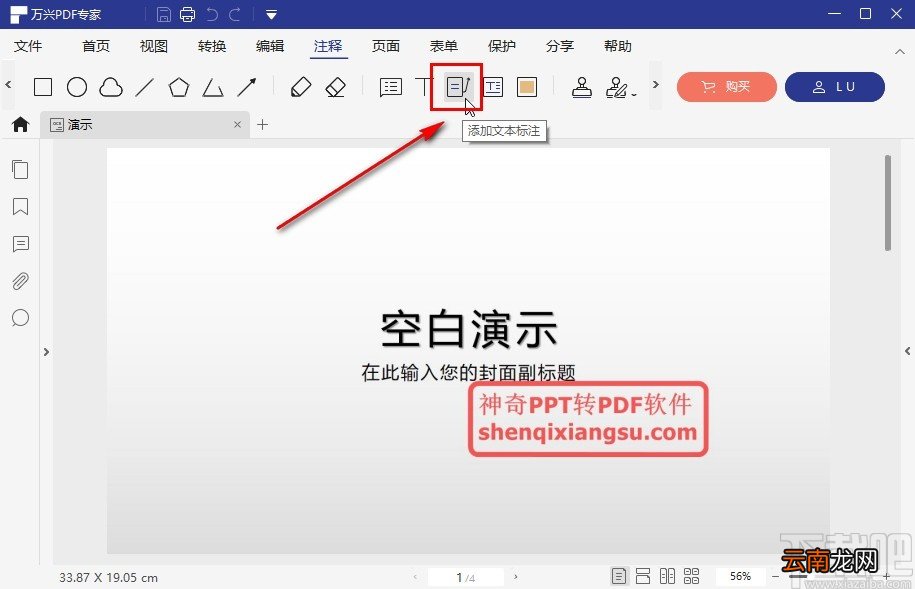915x589 pixels.
Task: Click the redo arrow icon
Action: click(235, 15)
